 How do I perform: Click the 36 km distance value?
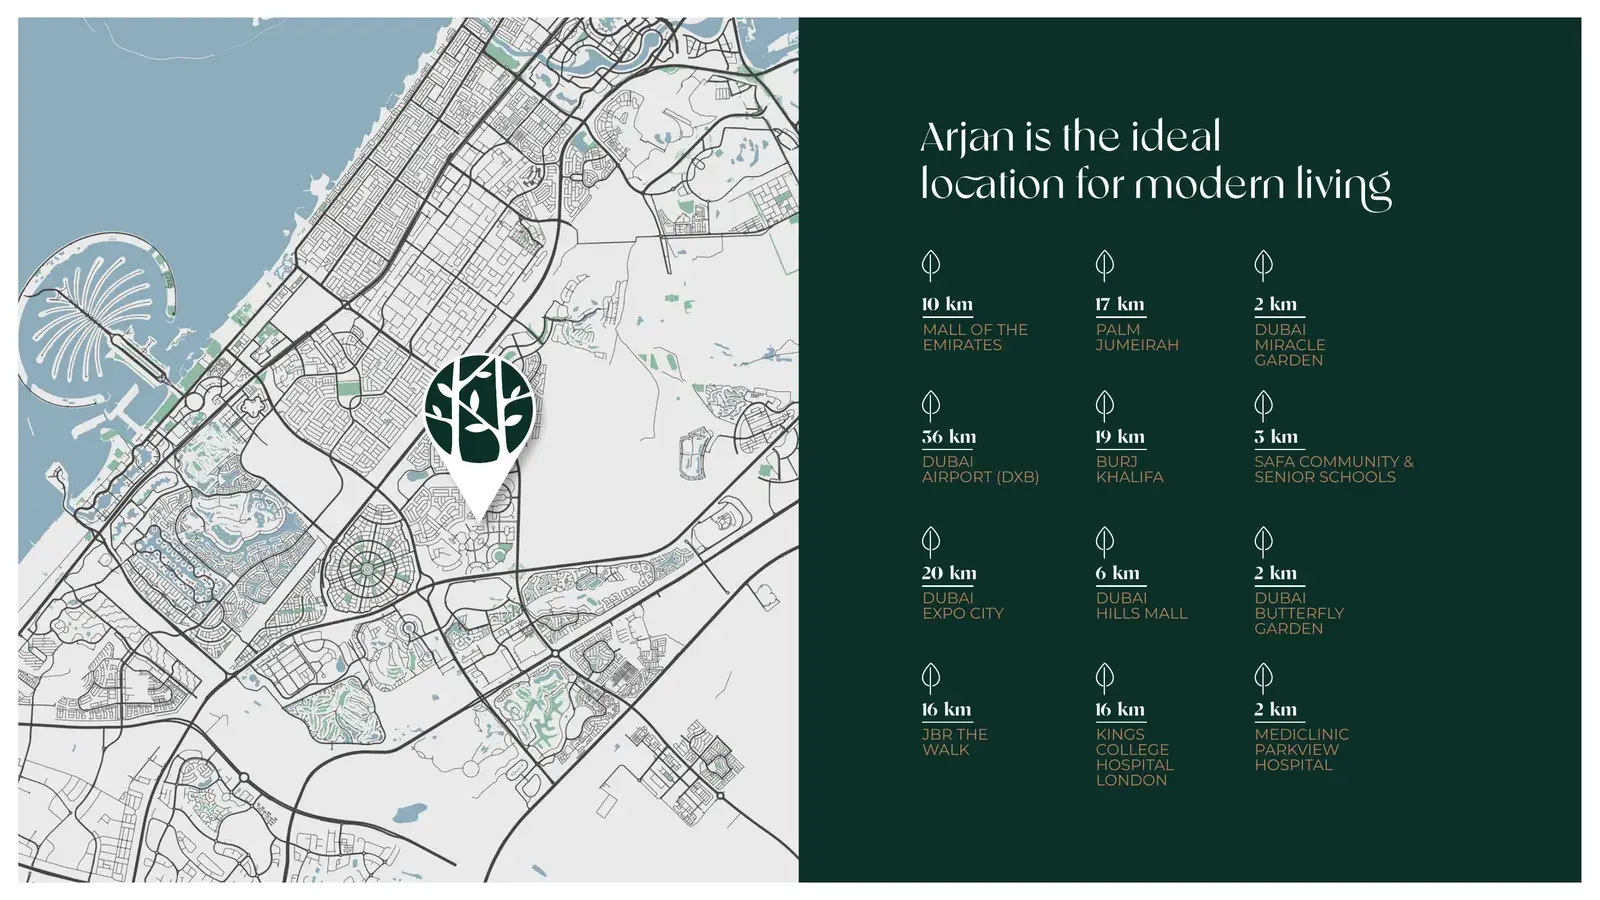coord(949,437)
